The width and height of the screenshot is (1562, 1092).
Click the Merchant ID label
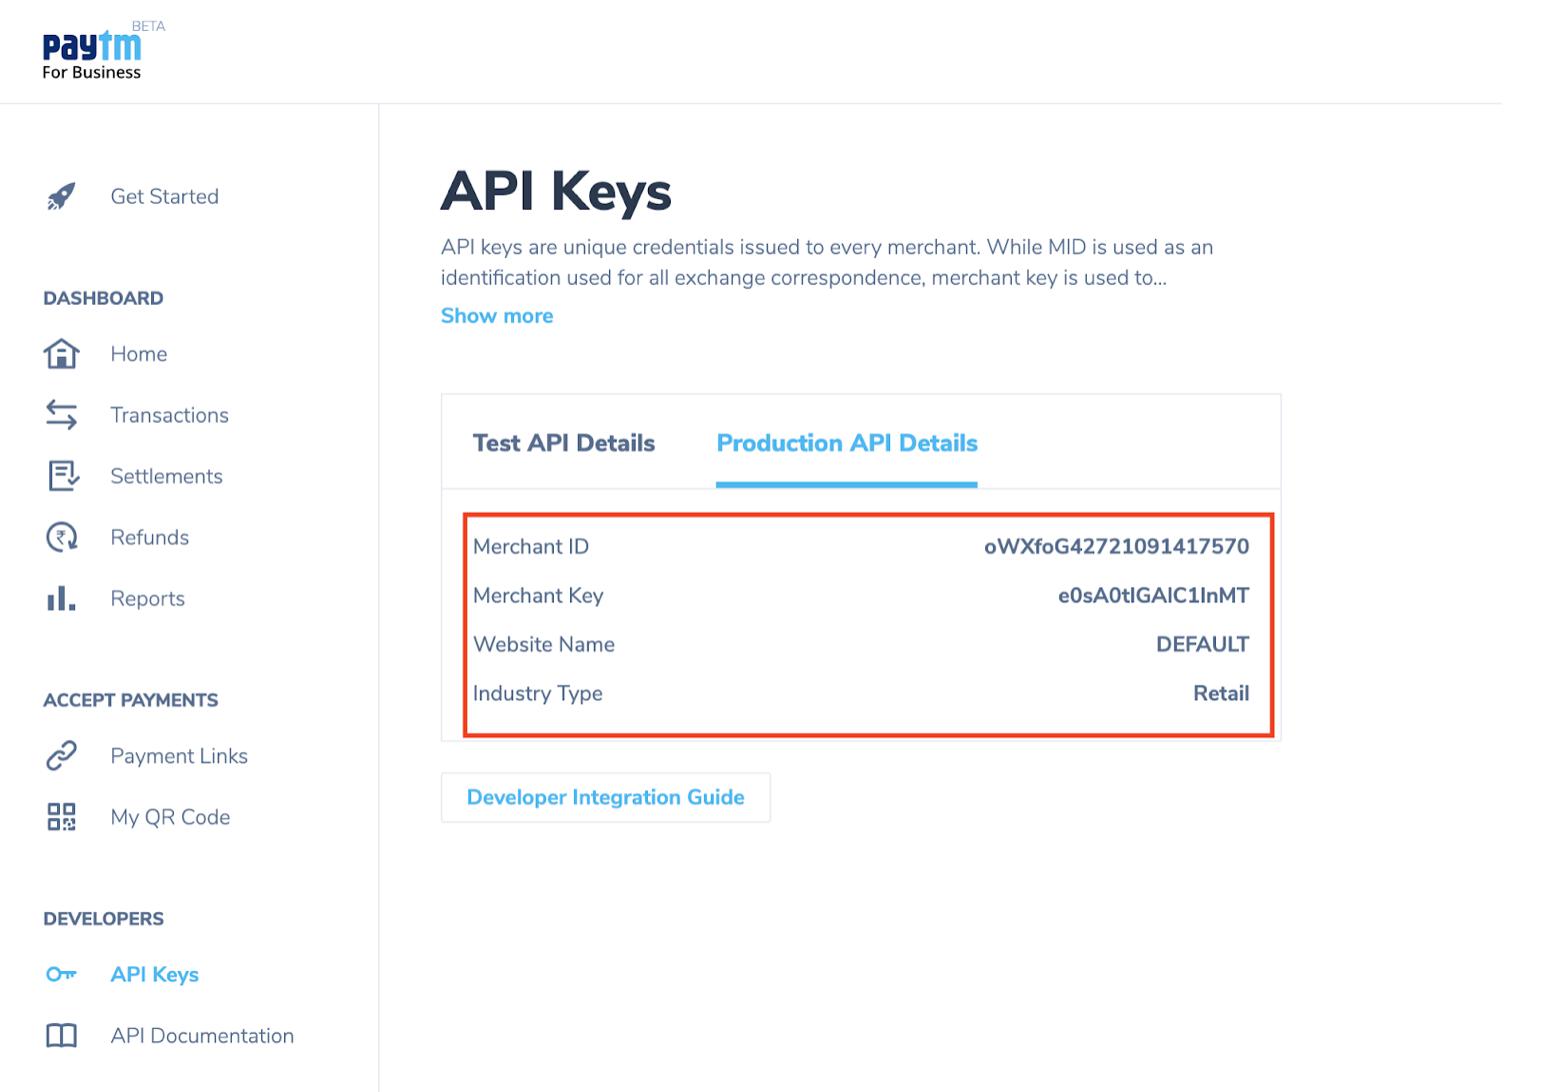tap(531, 546)
